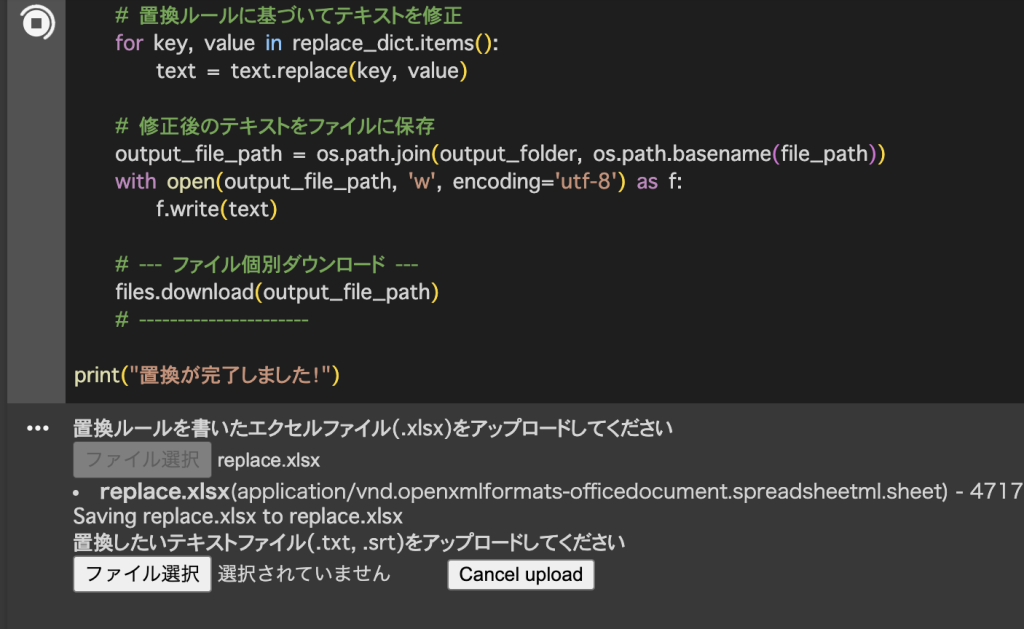Click the Saving replace.xlsx output message
The height and width of the screenshot is (629, 1024).
point(238,517)
